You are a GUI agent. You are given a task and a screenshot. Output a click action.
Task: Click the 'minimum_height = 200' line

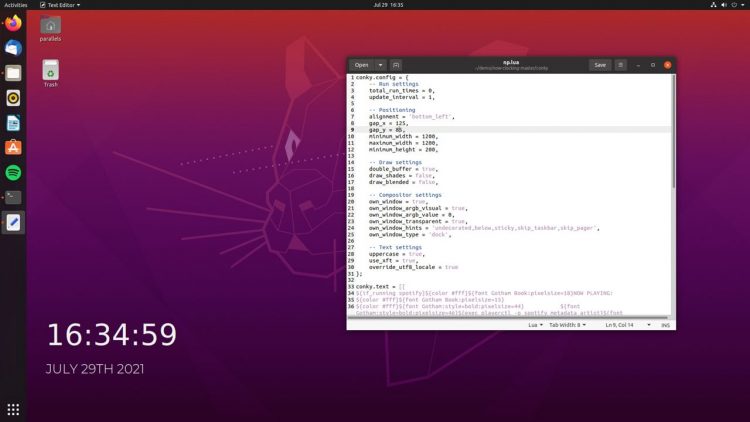coord(403,150)
